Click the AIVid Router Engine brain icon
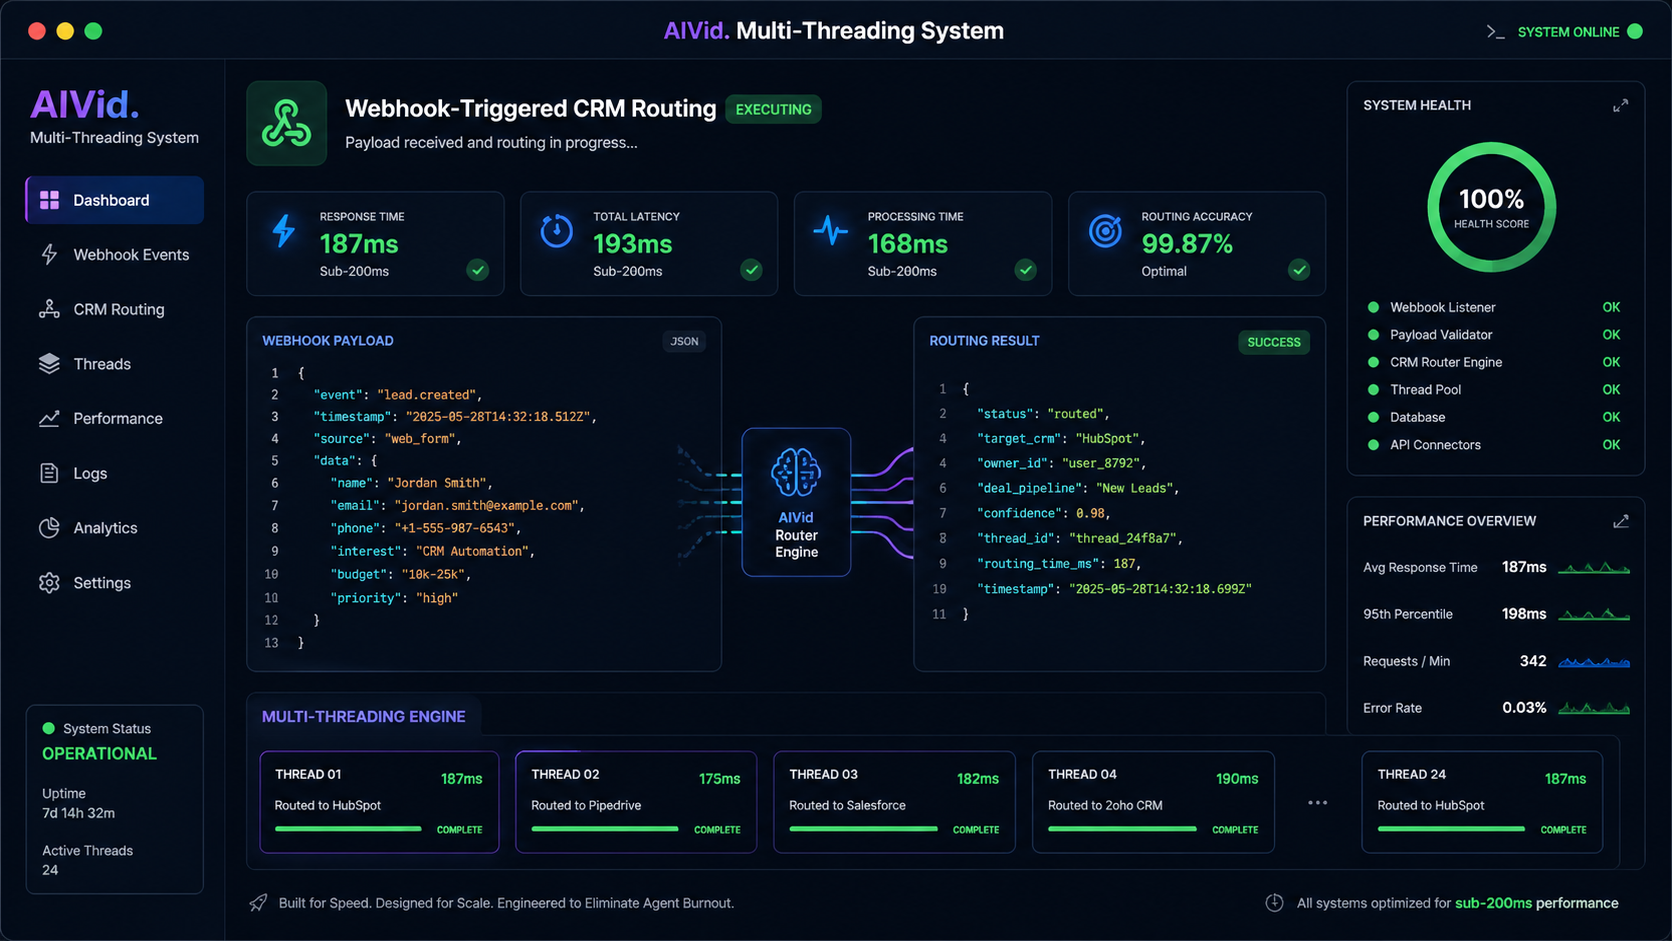This screenshot has height=941, width=1672. click(x=796, y=472)
